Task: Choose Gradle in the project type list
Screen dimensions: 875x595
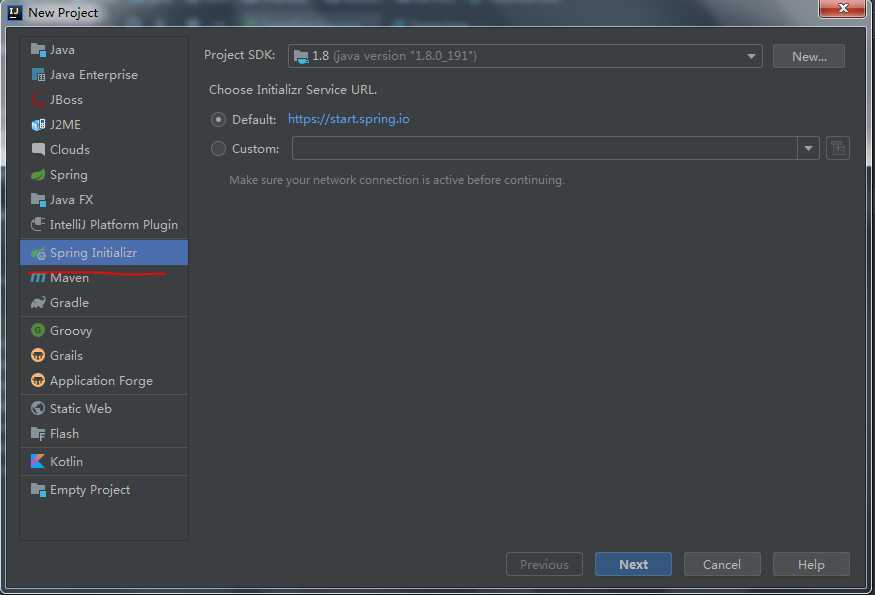Action: [104, 303]
